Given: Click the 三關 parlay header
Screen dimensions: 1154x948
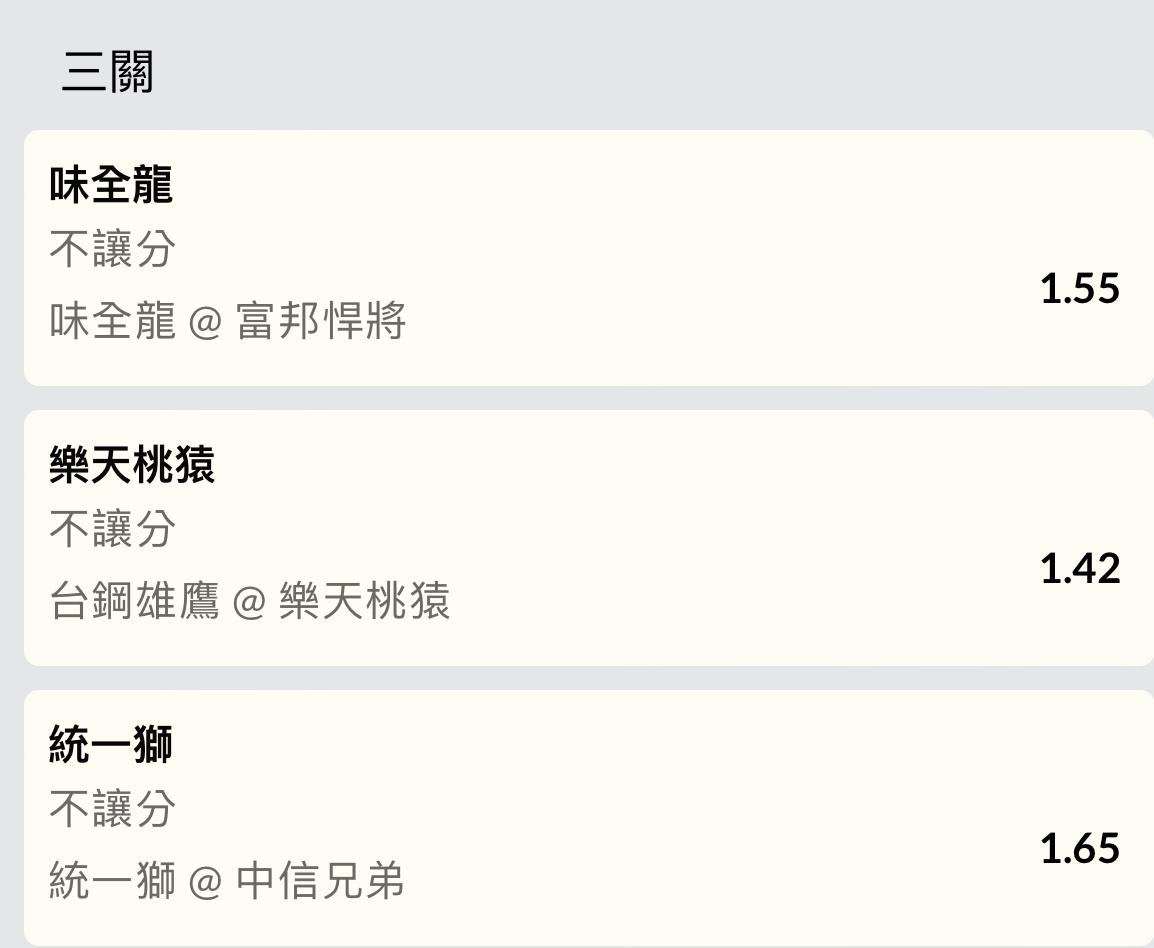Looking at the screenshot, I should 108,73.
